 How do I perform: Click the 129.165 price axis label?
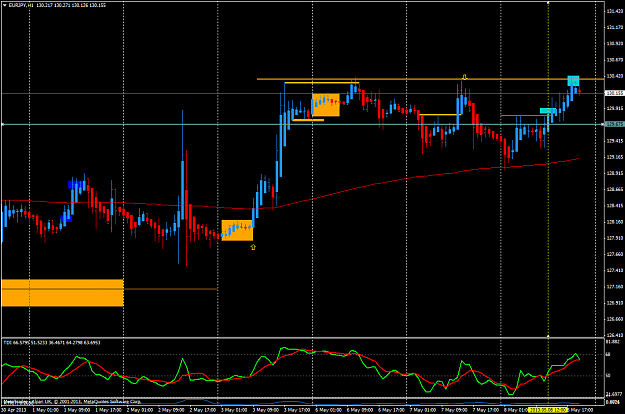coord(615,157)
